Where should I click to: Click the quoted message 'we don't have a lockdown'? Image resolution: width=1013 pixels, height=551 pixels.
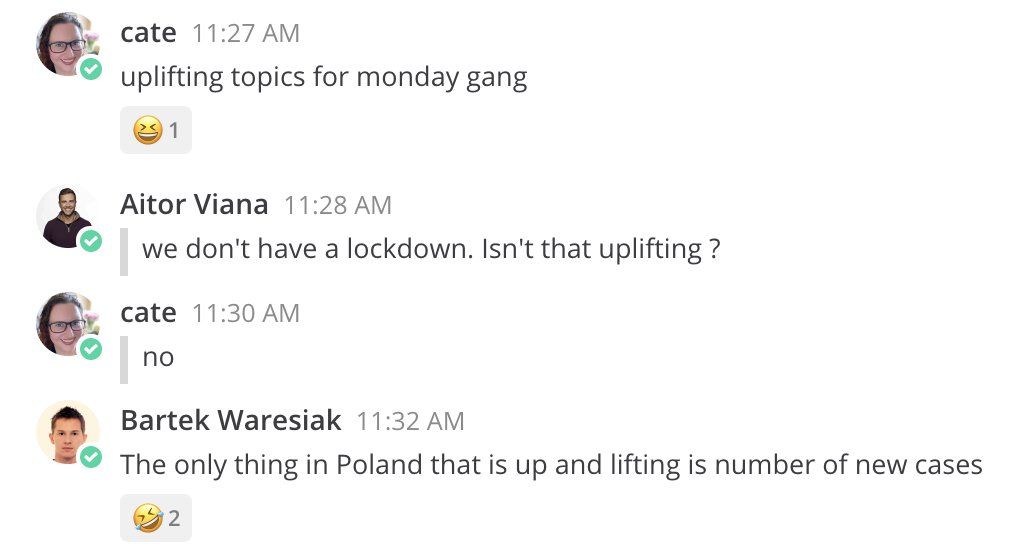click(x=430, y=249)
